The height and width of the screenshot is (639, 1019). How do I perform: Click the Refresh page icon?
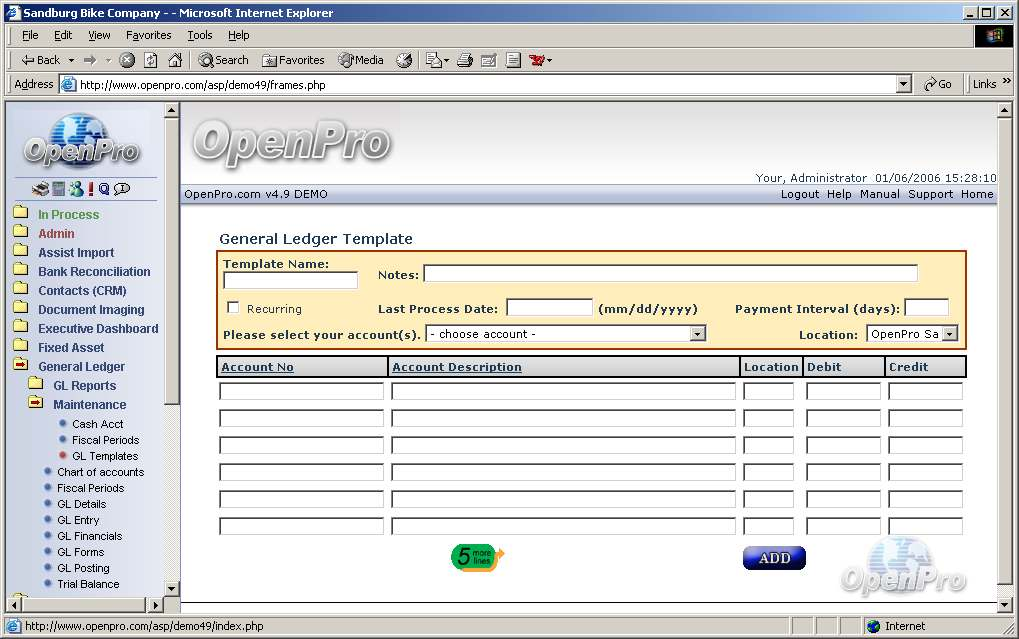tap(151, 60)
